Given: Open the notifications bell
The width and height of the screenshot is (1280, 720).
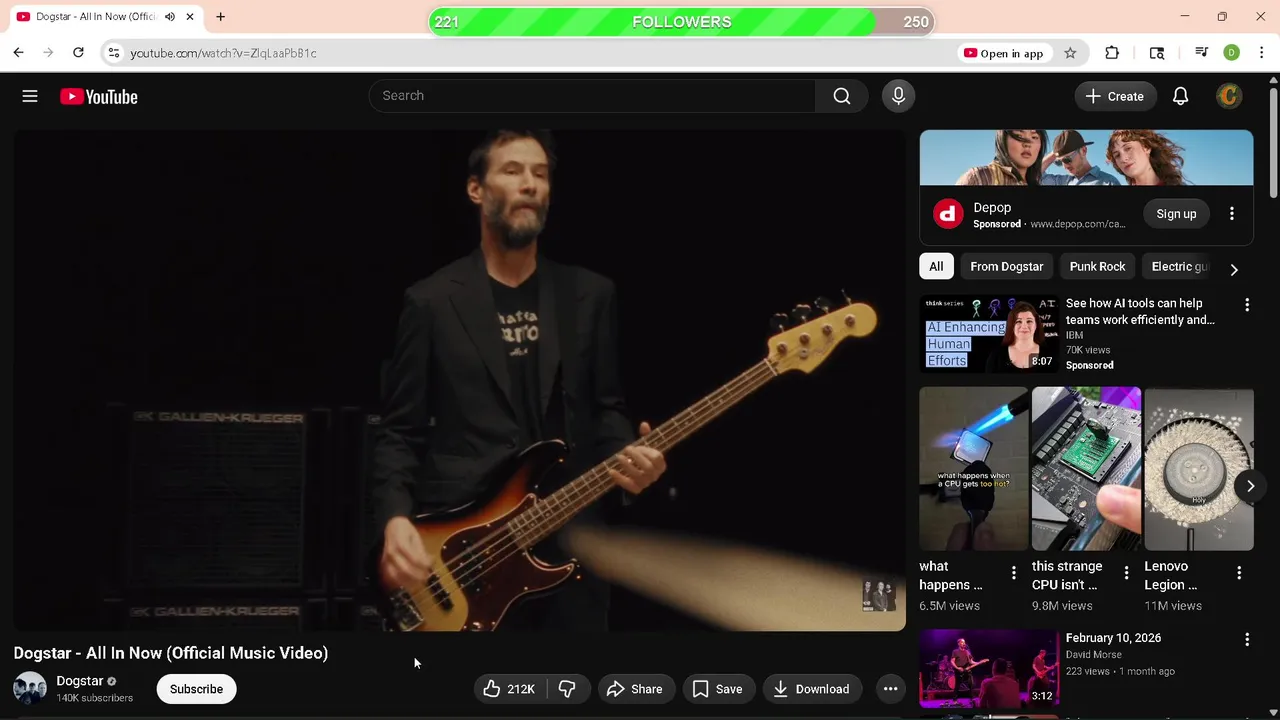Looking at the screenshot, I should [1180, 96].
